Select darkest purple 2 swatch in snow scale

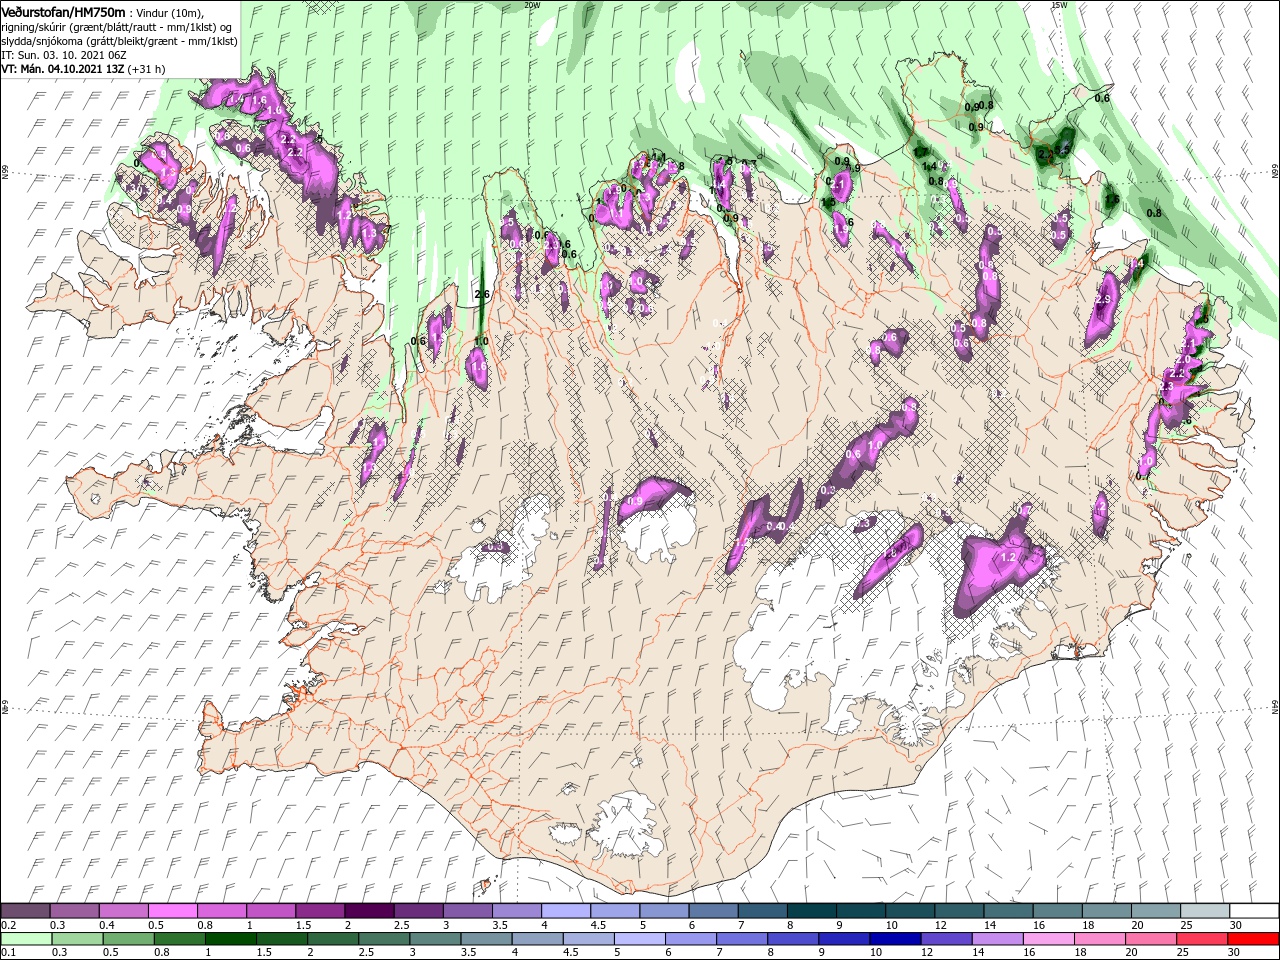368,911
